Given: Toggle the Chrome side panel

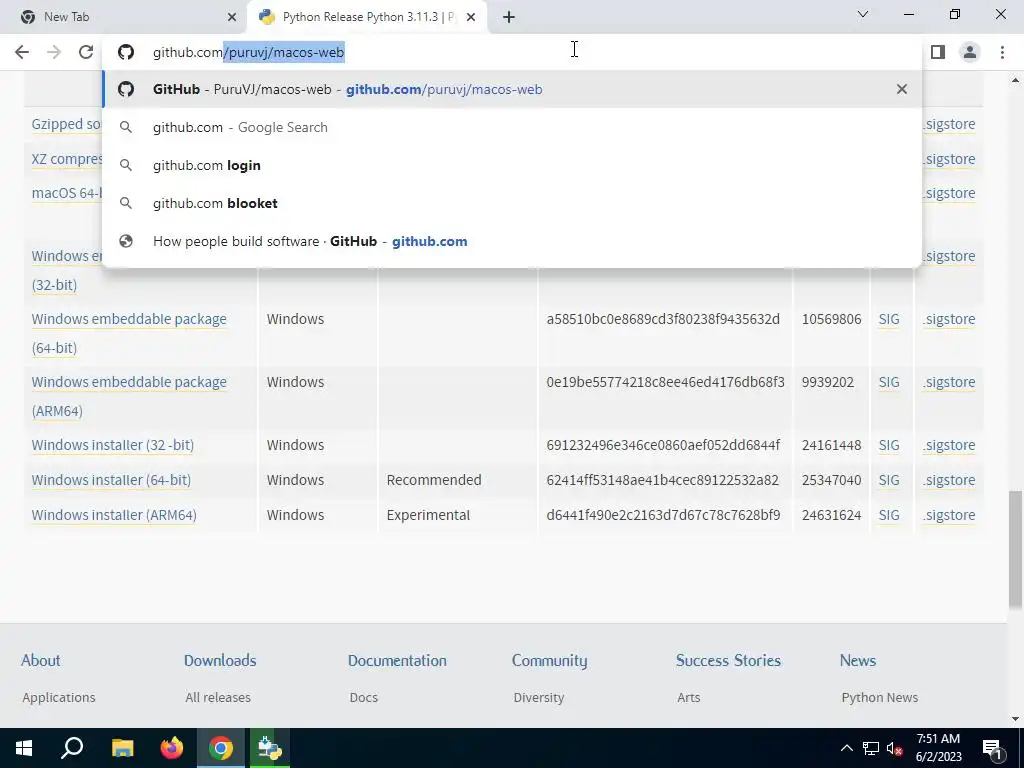Looking at the screenshot, I should click(x=938, y=52).
